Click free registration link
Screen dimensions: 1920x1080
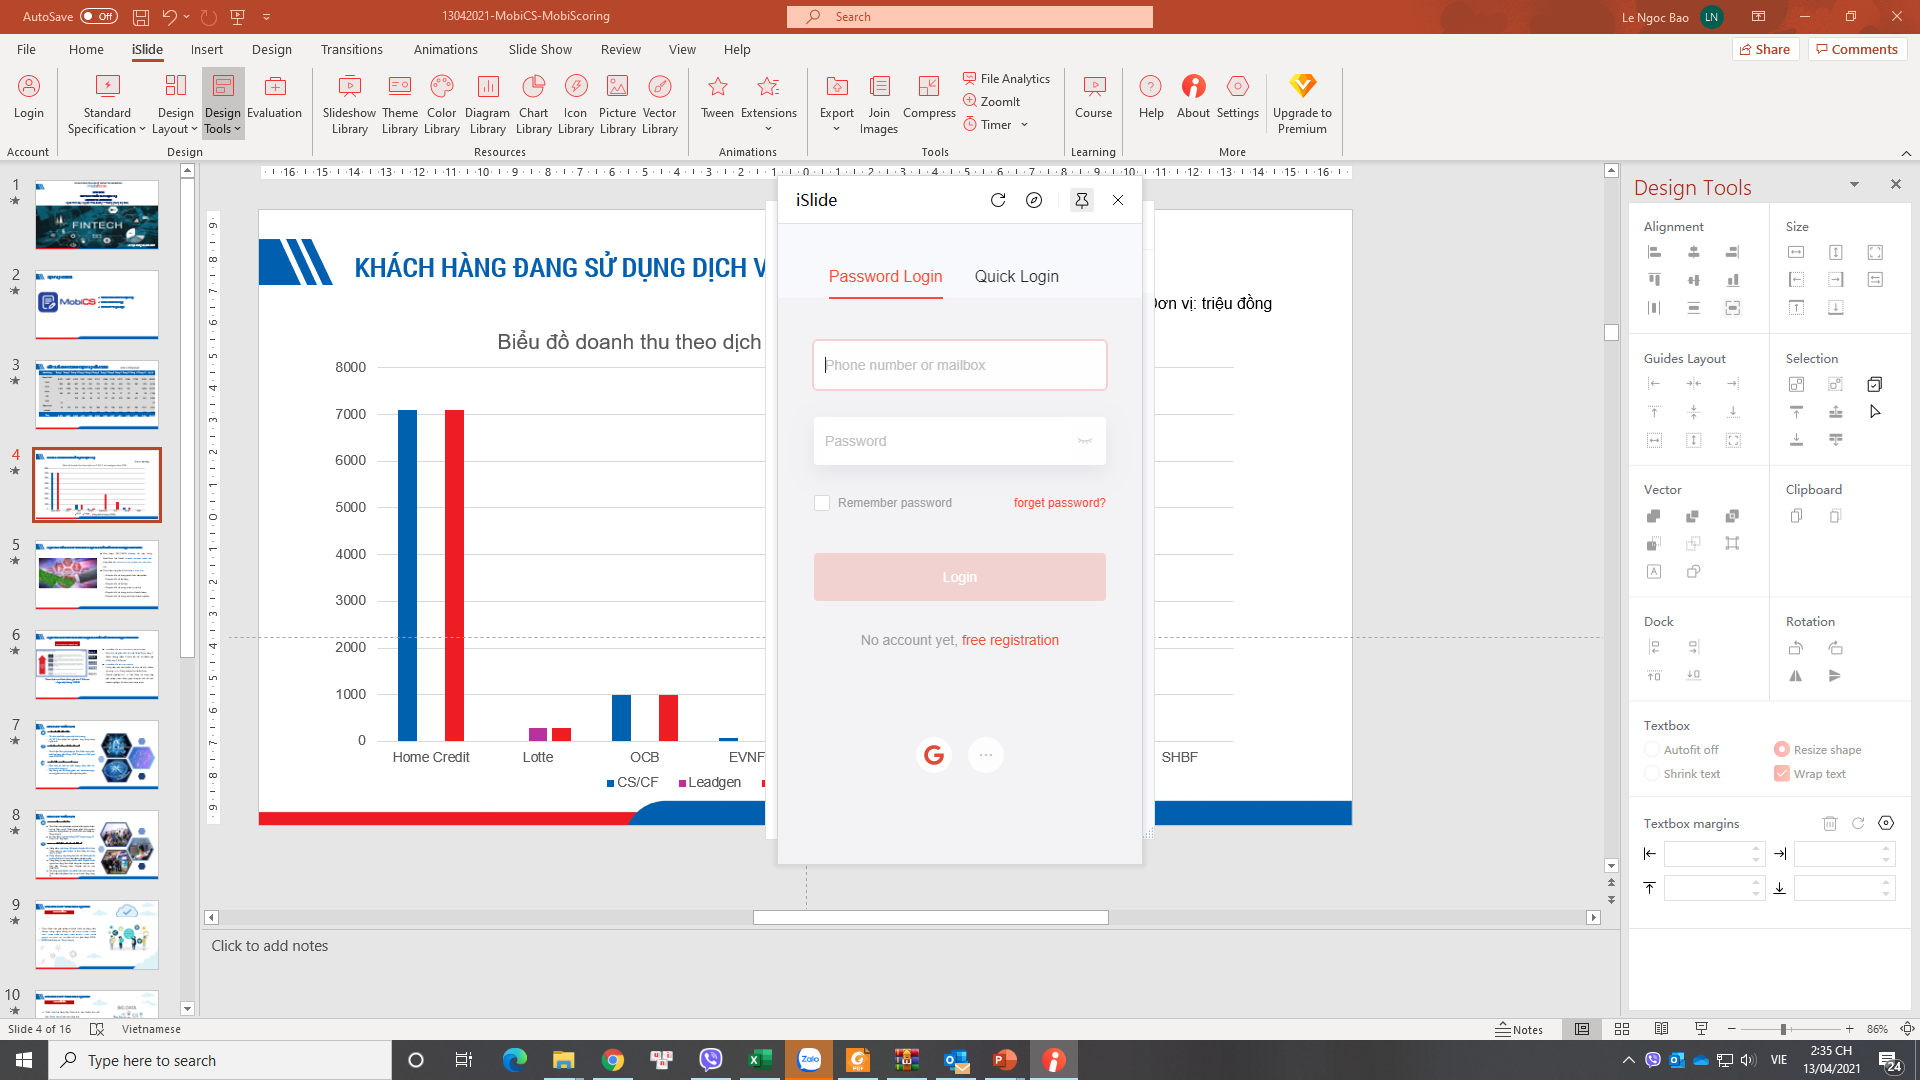[x=1010, y=640]
